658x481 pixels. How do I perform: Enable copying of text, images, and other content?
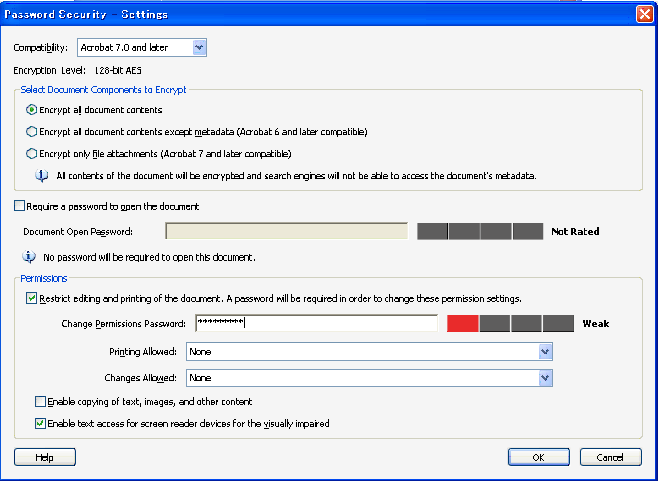[41, 401]
